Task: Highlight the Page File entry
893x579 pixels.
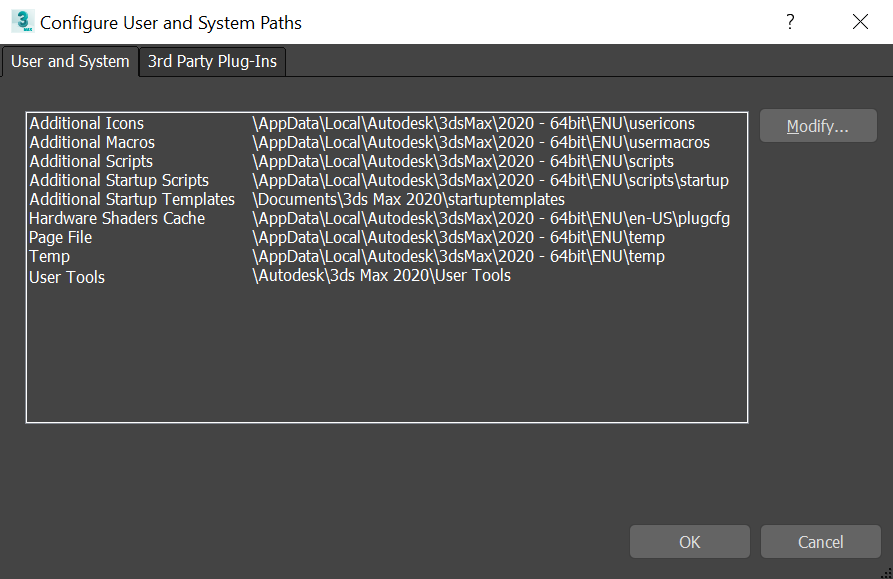Action: coord(61,238)
